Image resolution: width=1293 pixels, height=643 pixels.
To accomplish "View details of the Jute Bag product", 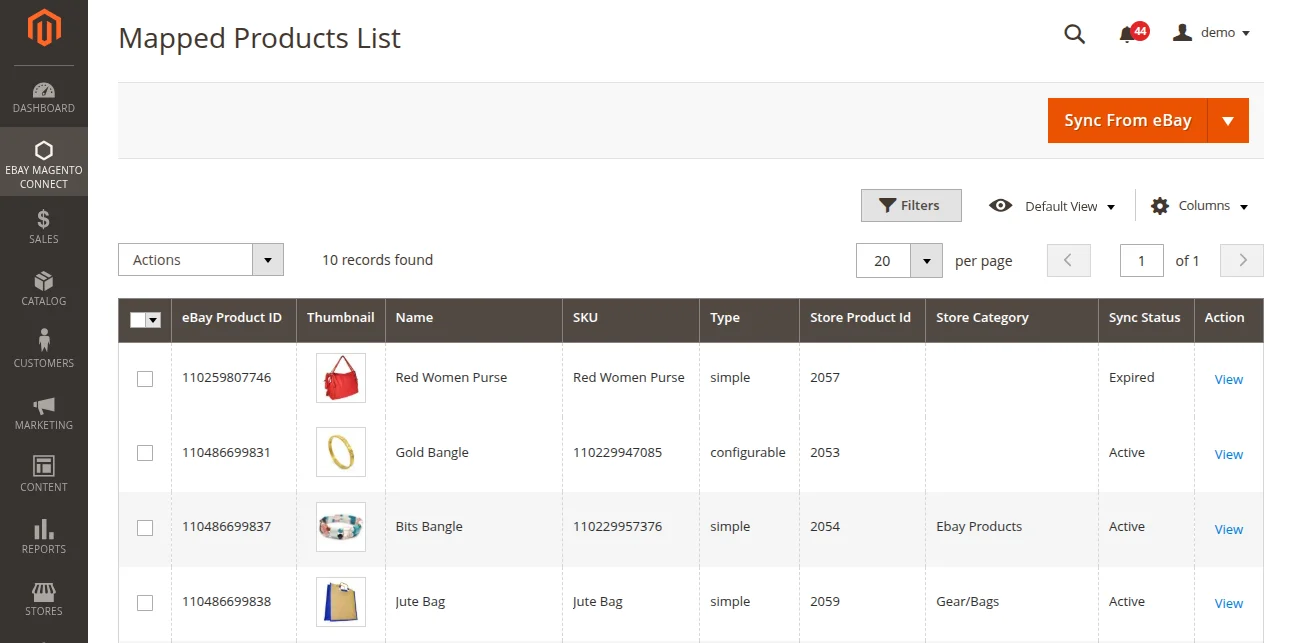I will [x=1228, y=603].
